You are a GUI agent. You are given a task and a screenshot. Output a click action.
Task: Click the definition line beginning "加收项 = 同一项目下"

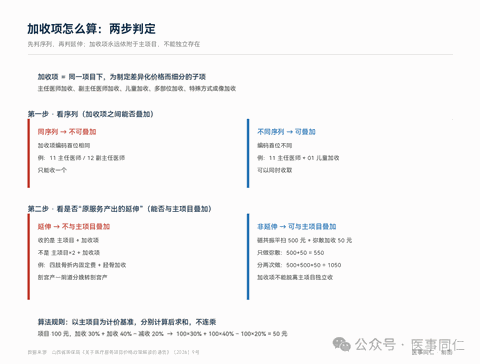click(121, 77)
